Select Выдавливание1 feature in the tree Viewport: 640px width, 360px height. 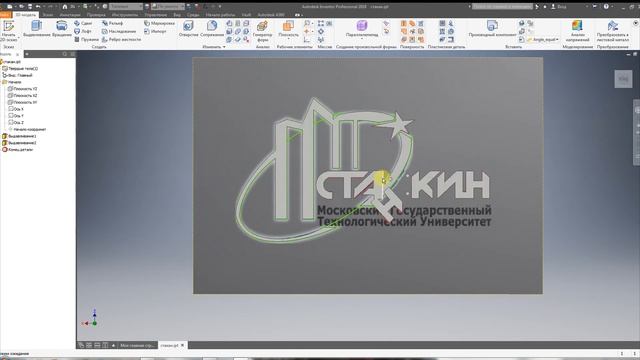pyautogui.click(x=19, y=136)
